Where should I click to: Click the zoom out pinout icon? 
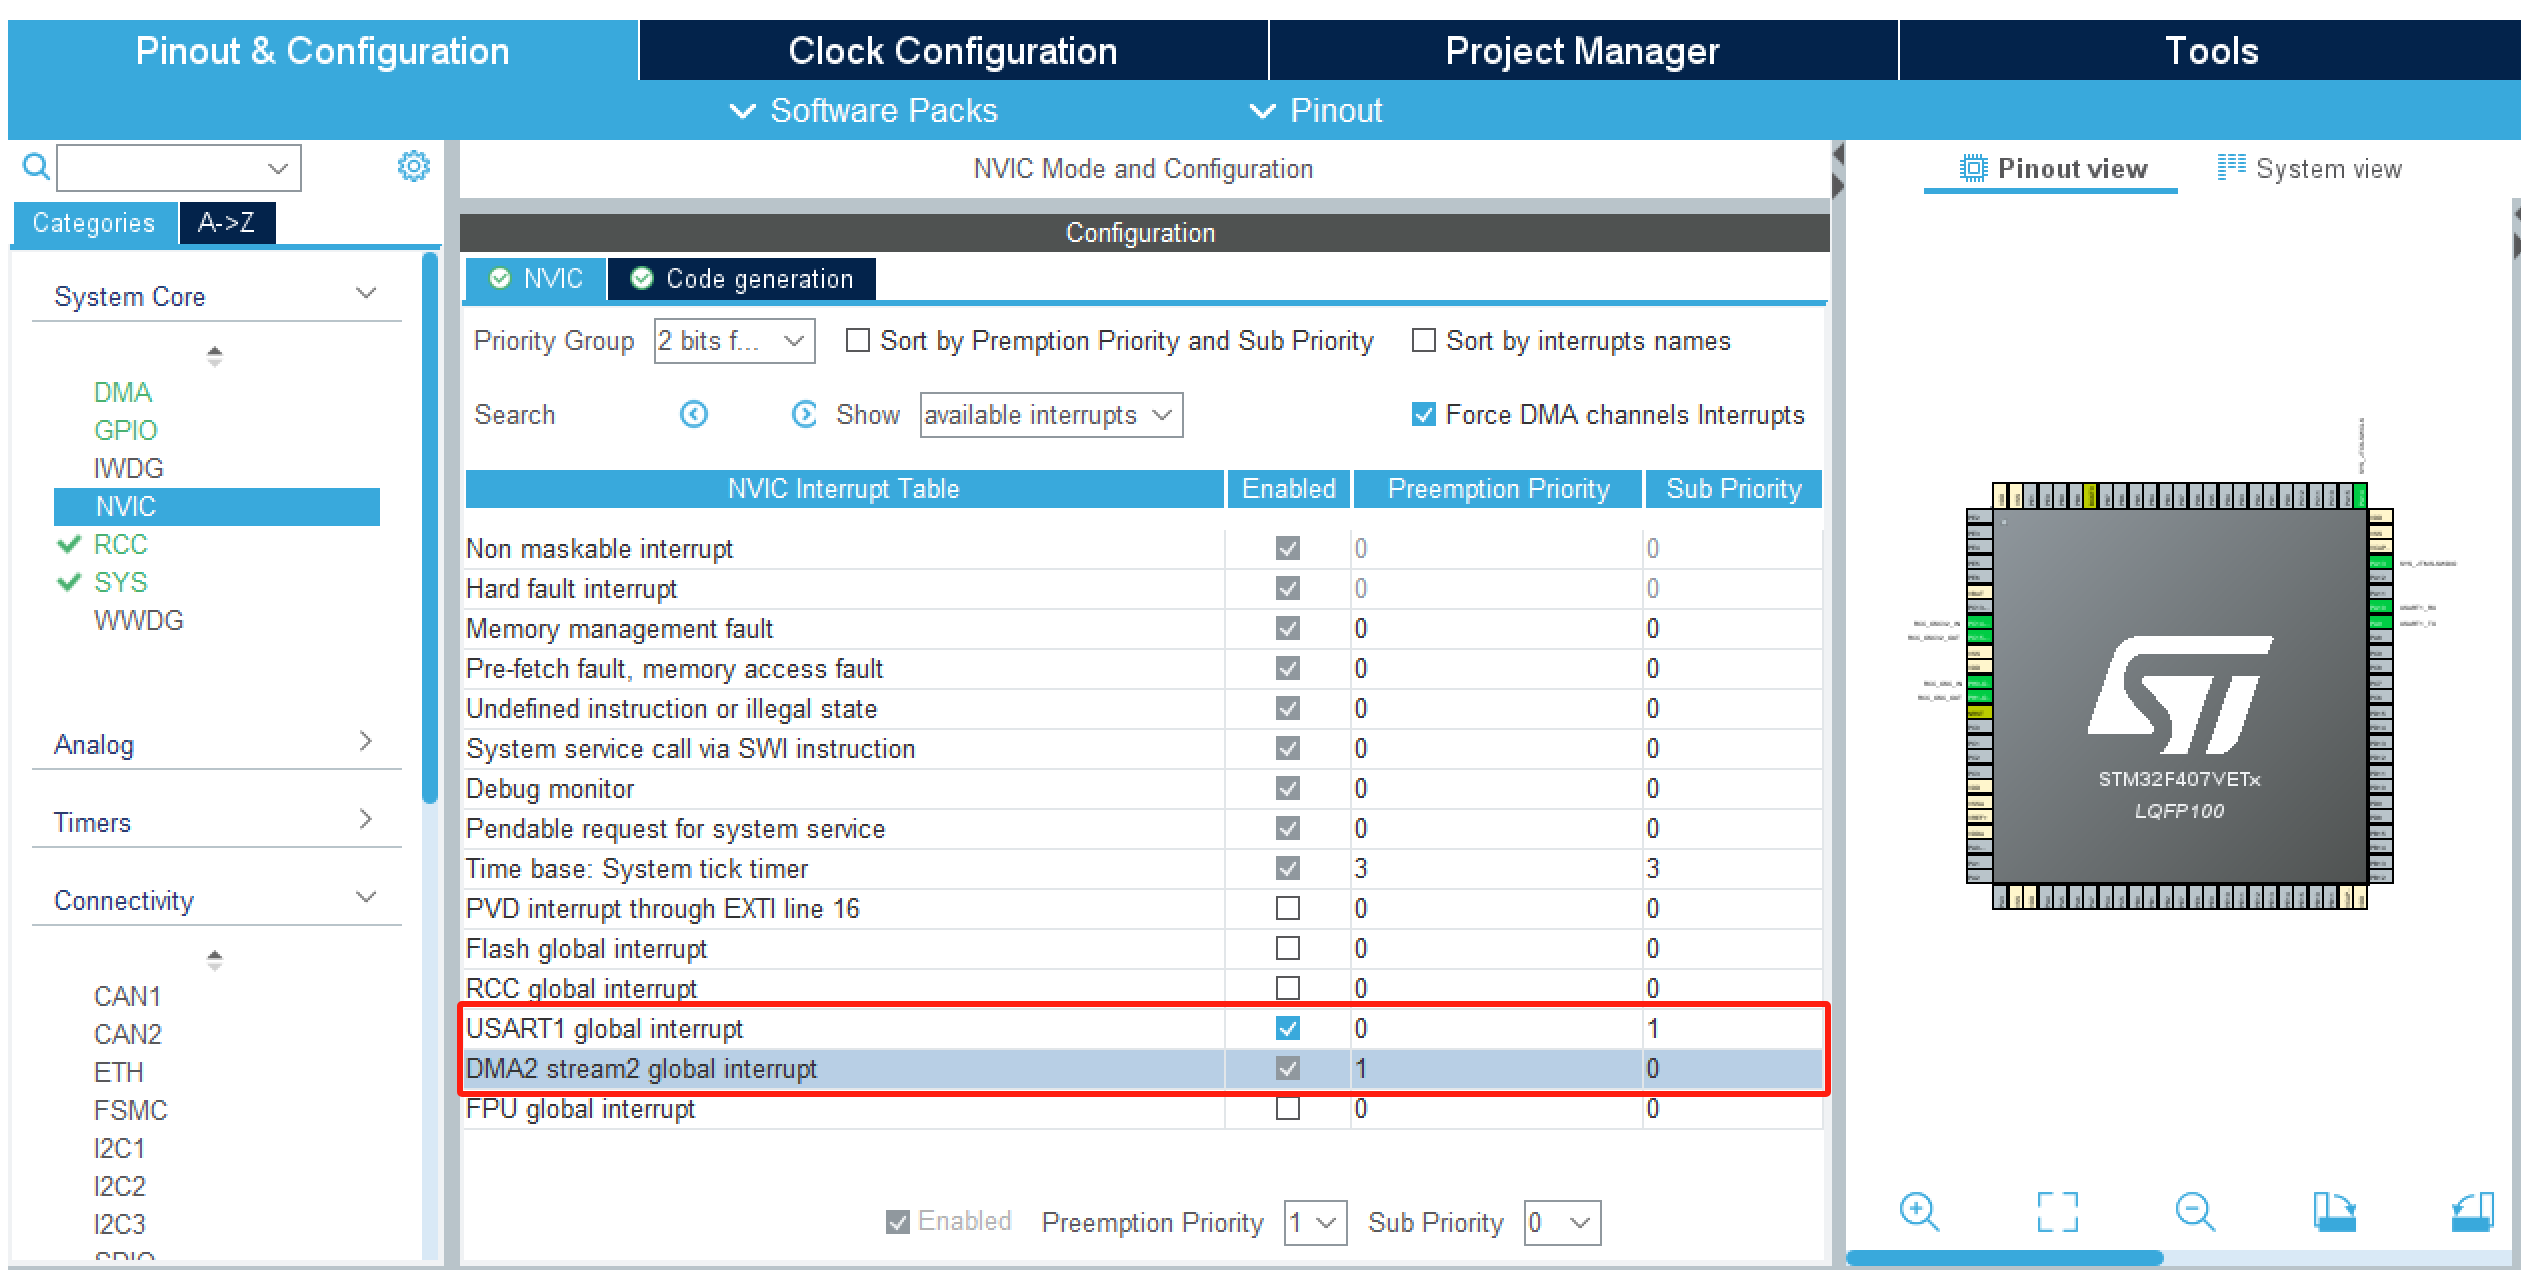(x=2195, y=1212)
